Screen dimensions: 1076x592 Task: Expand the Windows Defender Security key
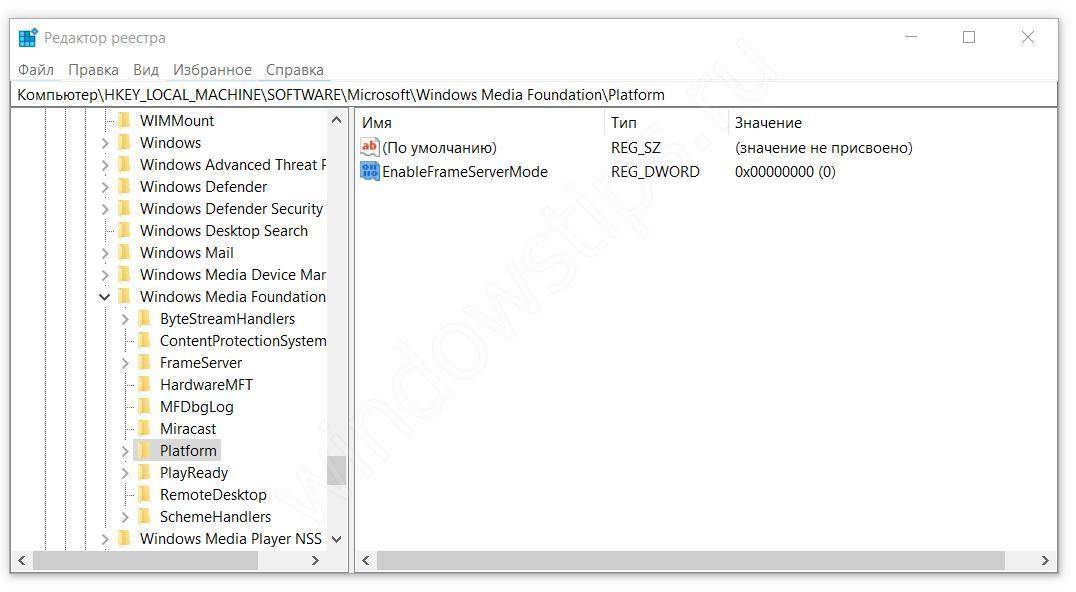pos(105,209)
